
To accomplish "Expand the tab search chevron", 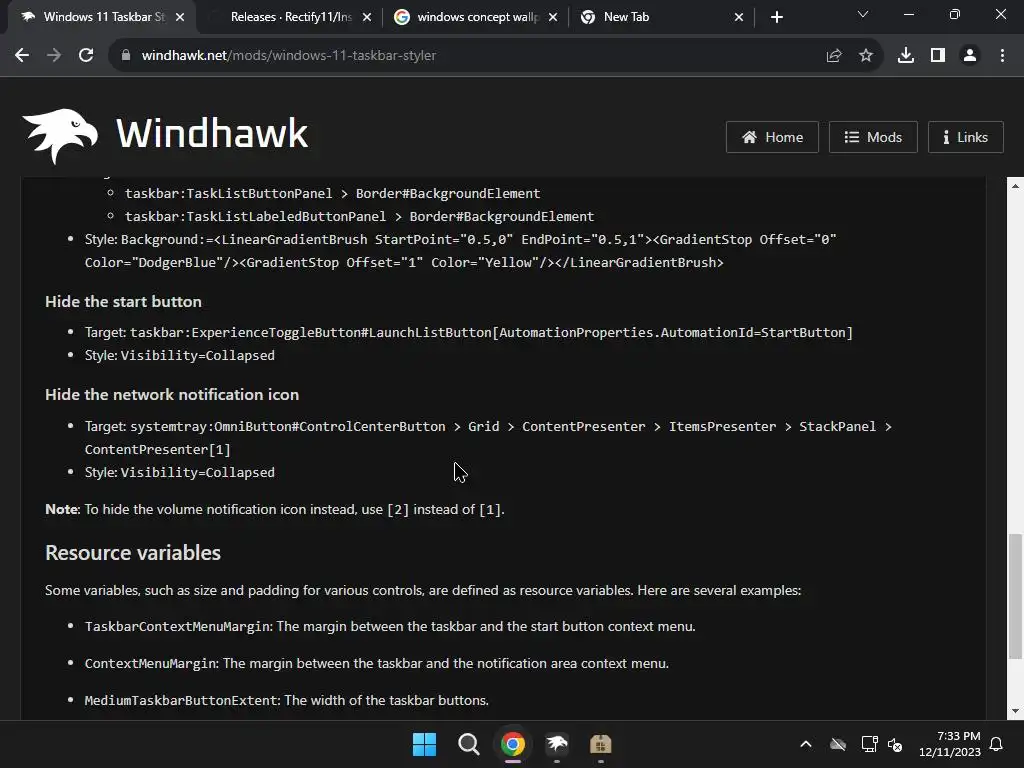I will [862, 14].
